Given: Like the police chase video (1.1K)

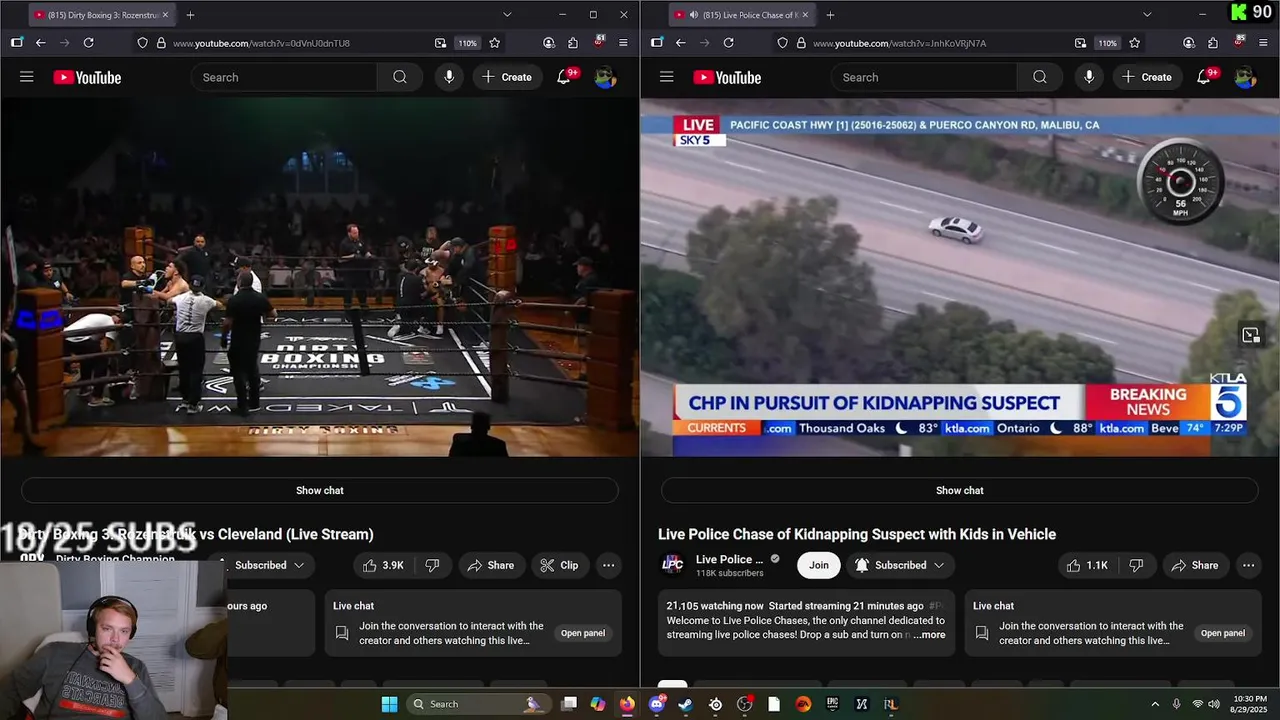Looking at the screenshot, I should [x=1087, y=565].
